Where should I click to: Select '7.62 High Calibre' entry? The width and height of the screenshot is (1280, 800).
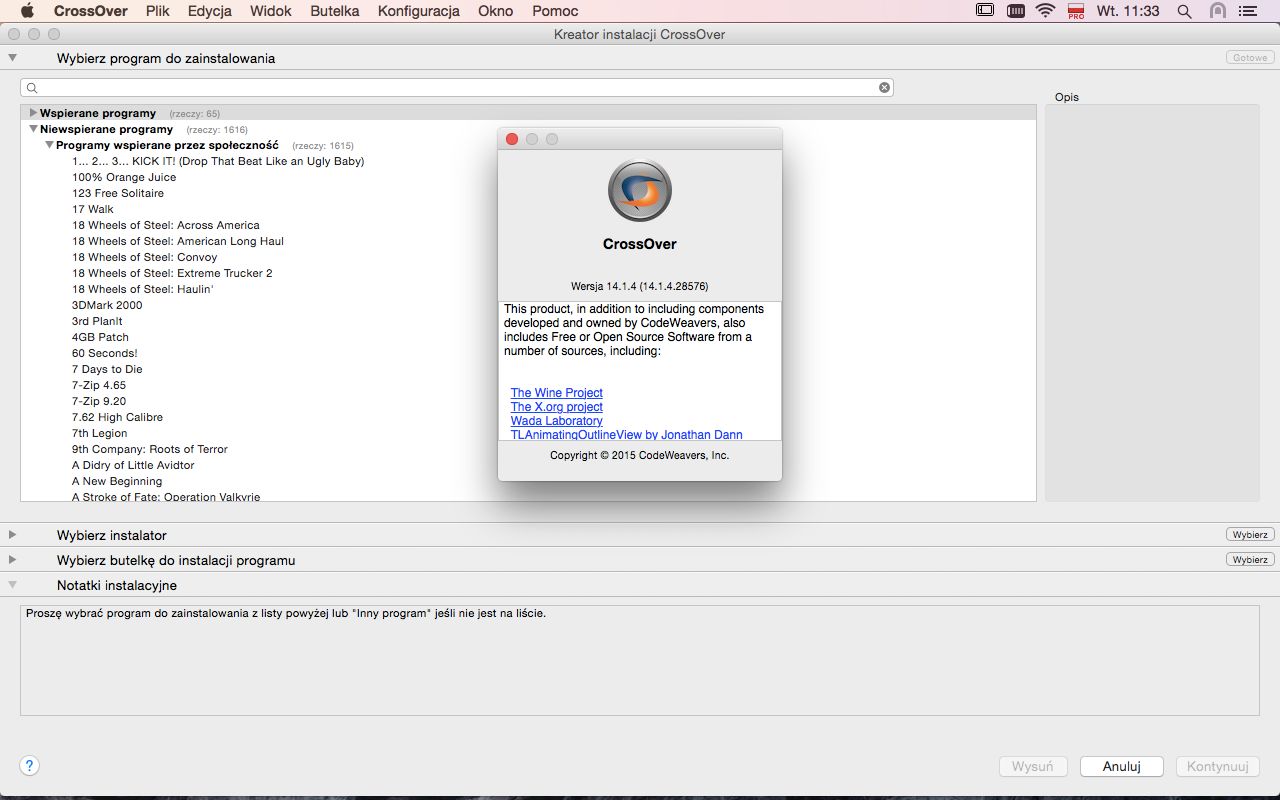click(117, 417)
